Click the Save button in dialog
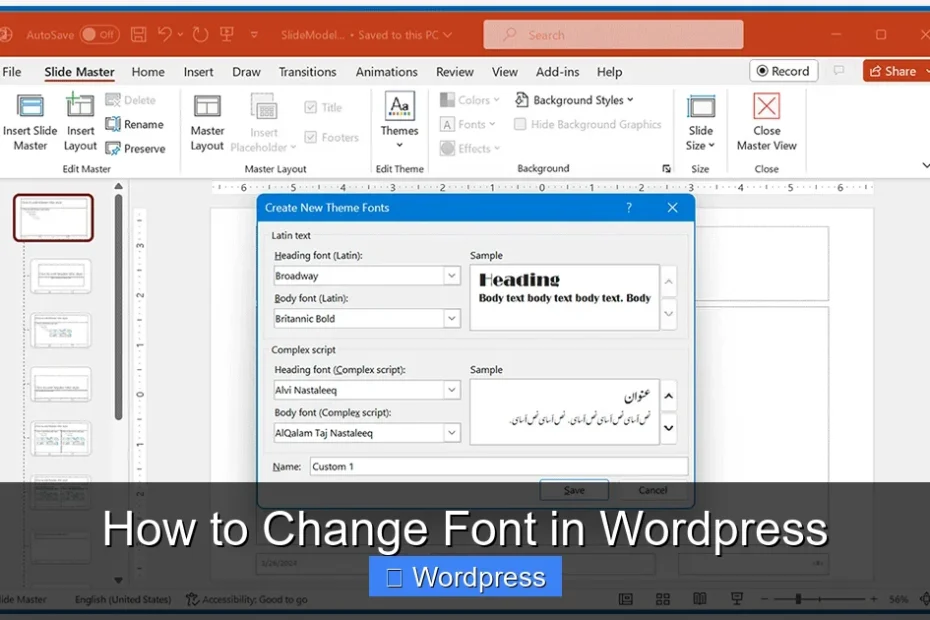Viewport: 930px width, 620px height. pos(574,490)
